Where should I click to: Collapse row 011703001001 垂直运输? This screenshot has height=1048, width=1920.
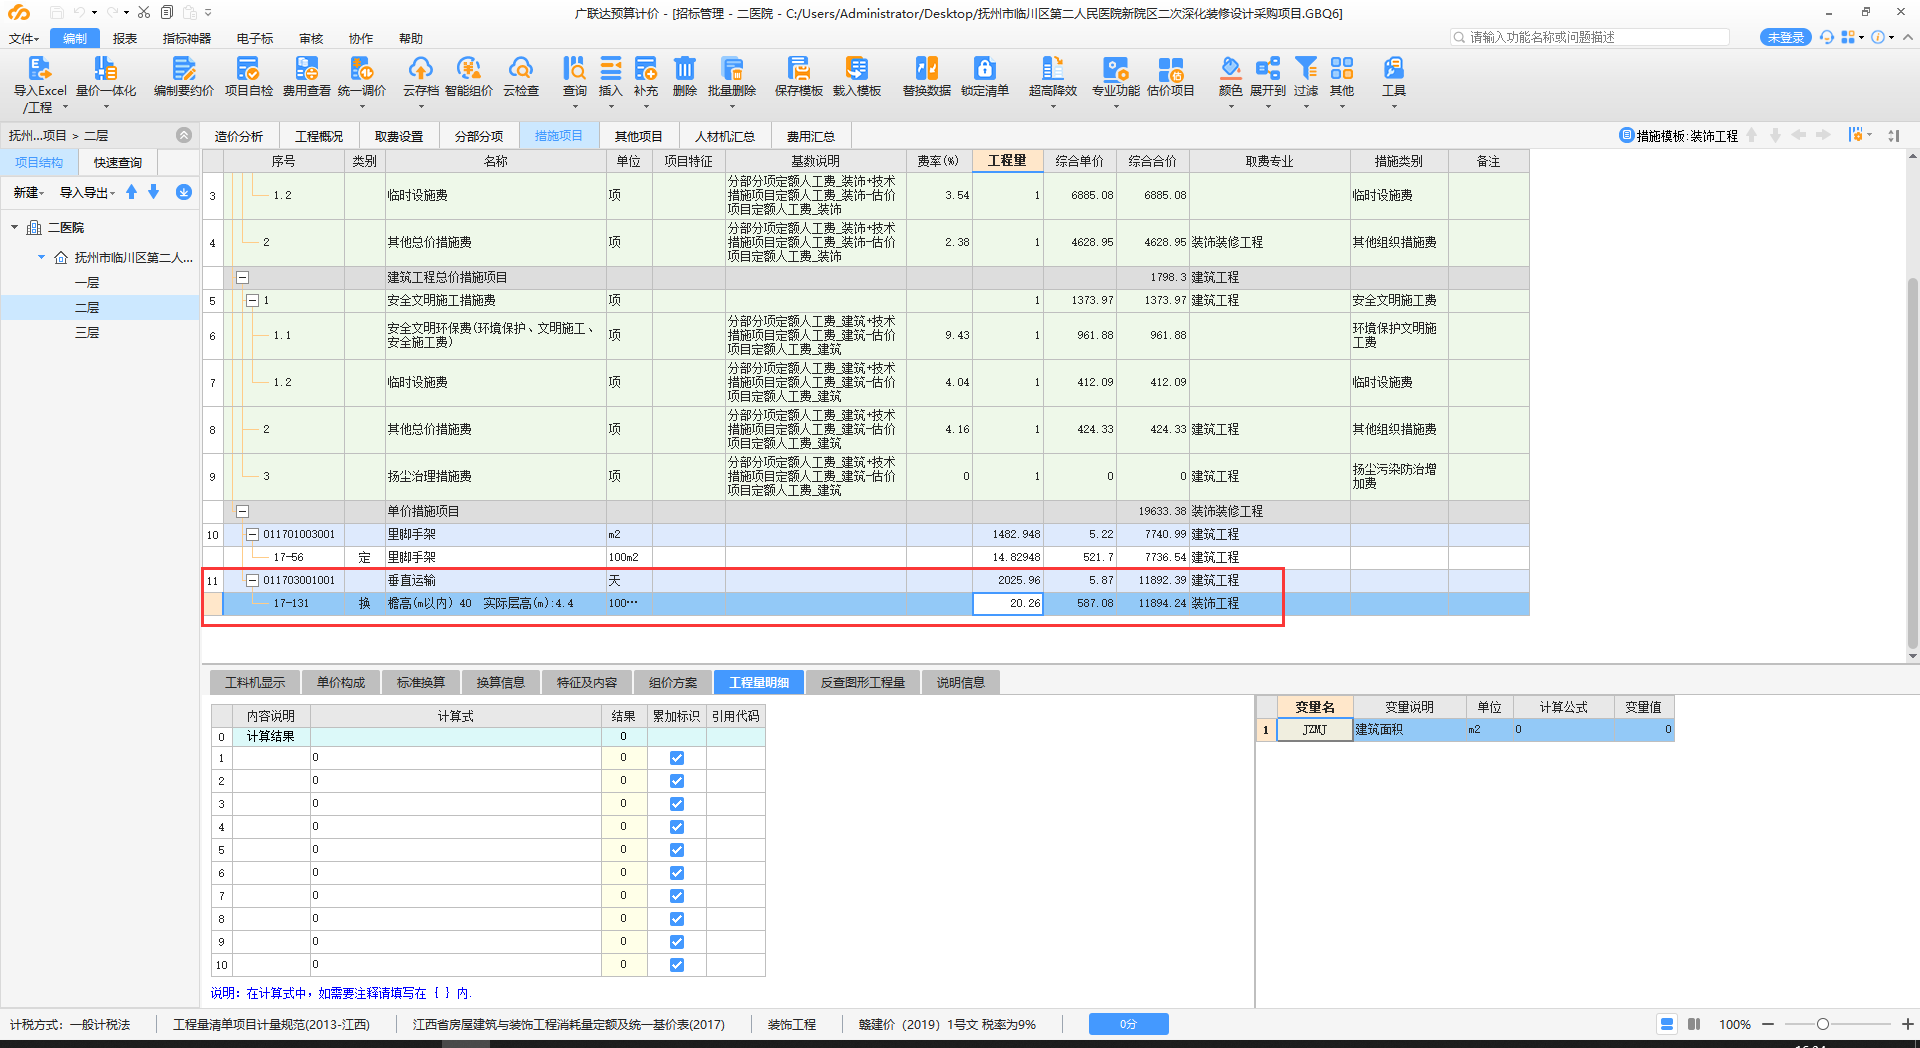(252, 581)
